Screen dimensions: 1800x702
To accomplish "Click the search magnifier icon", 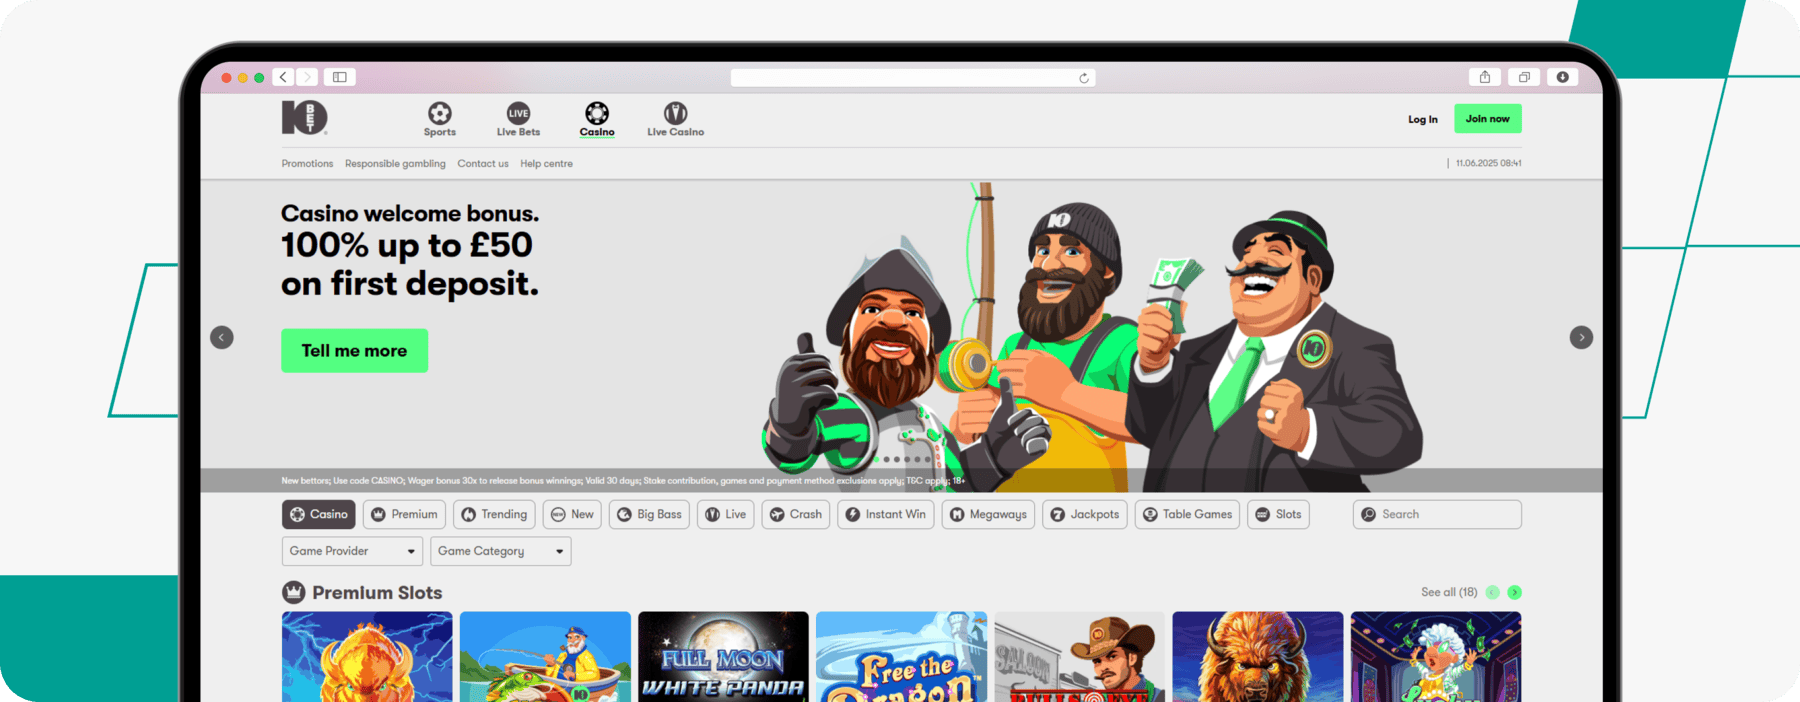I will [1368, 514].
